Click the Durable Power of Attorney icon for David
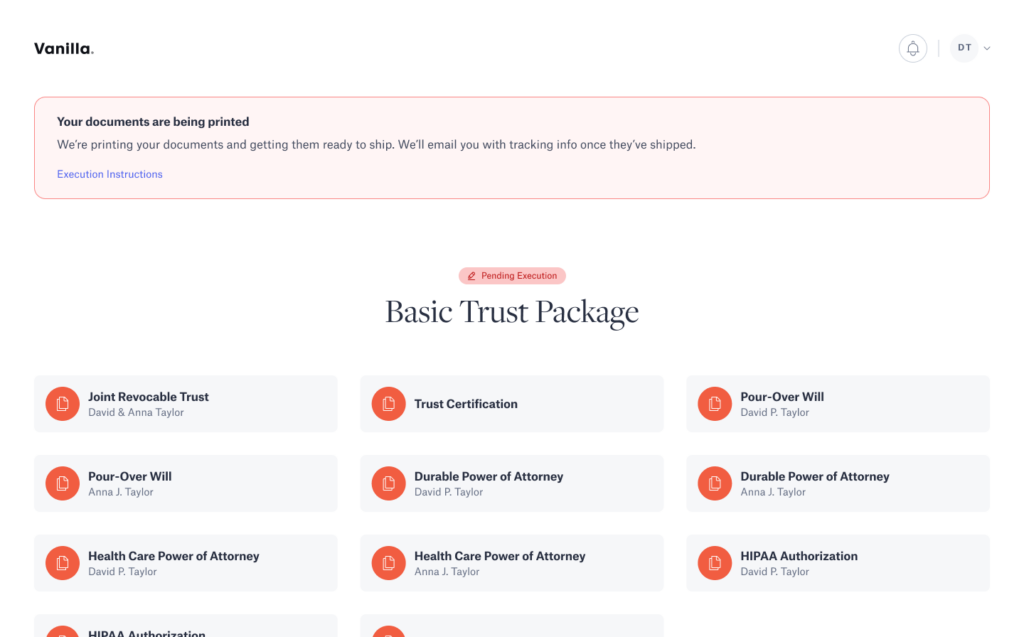 click(388, 483)
